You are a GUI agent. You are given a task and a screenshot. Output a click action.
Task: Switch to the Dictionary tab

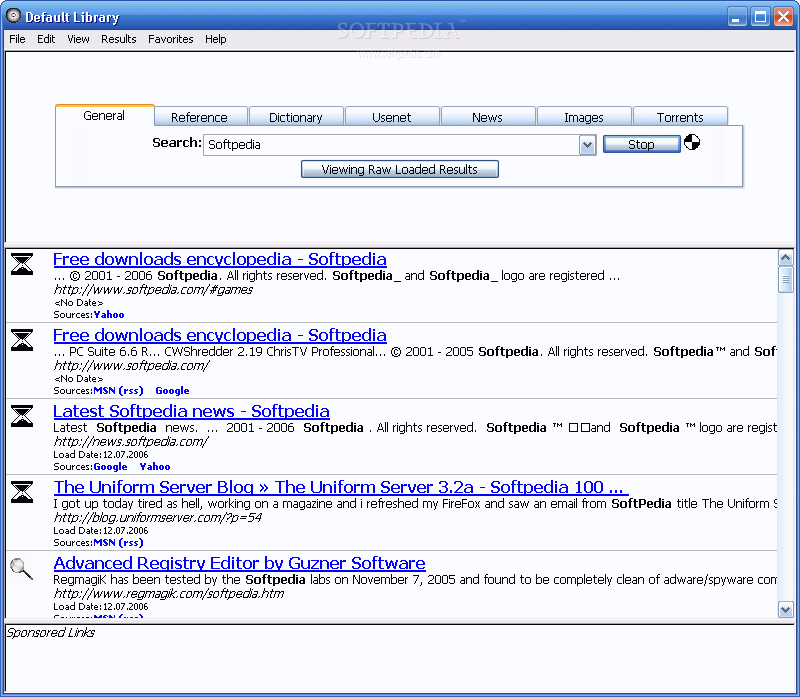tap(295, 117)
